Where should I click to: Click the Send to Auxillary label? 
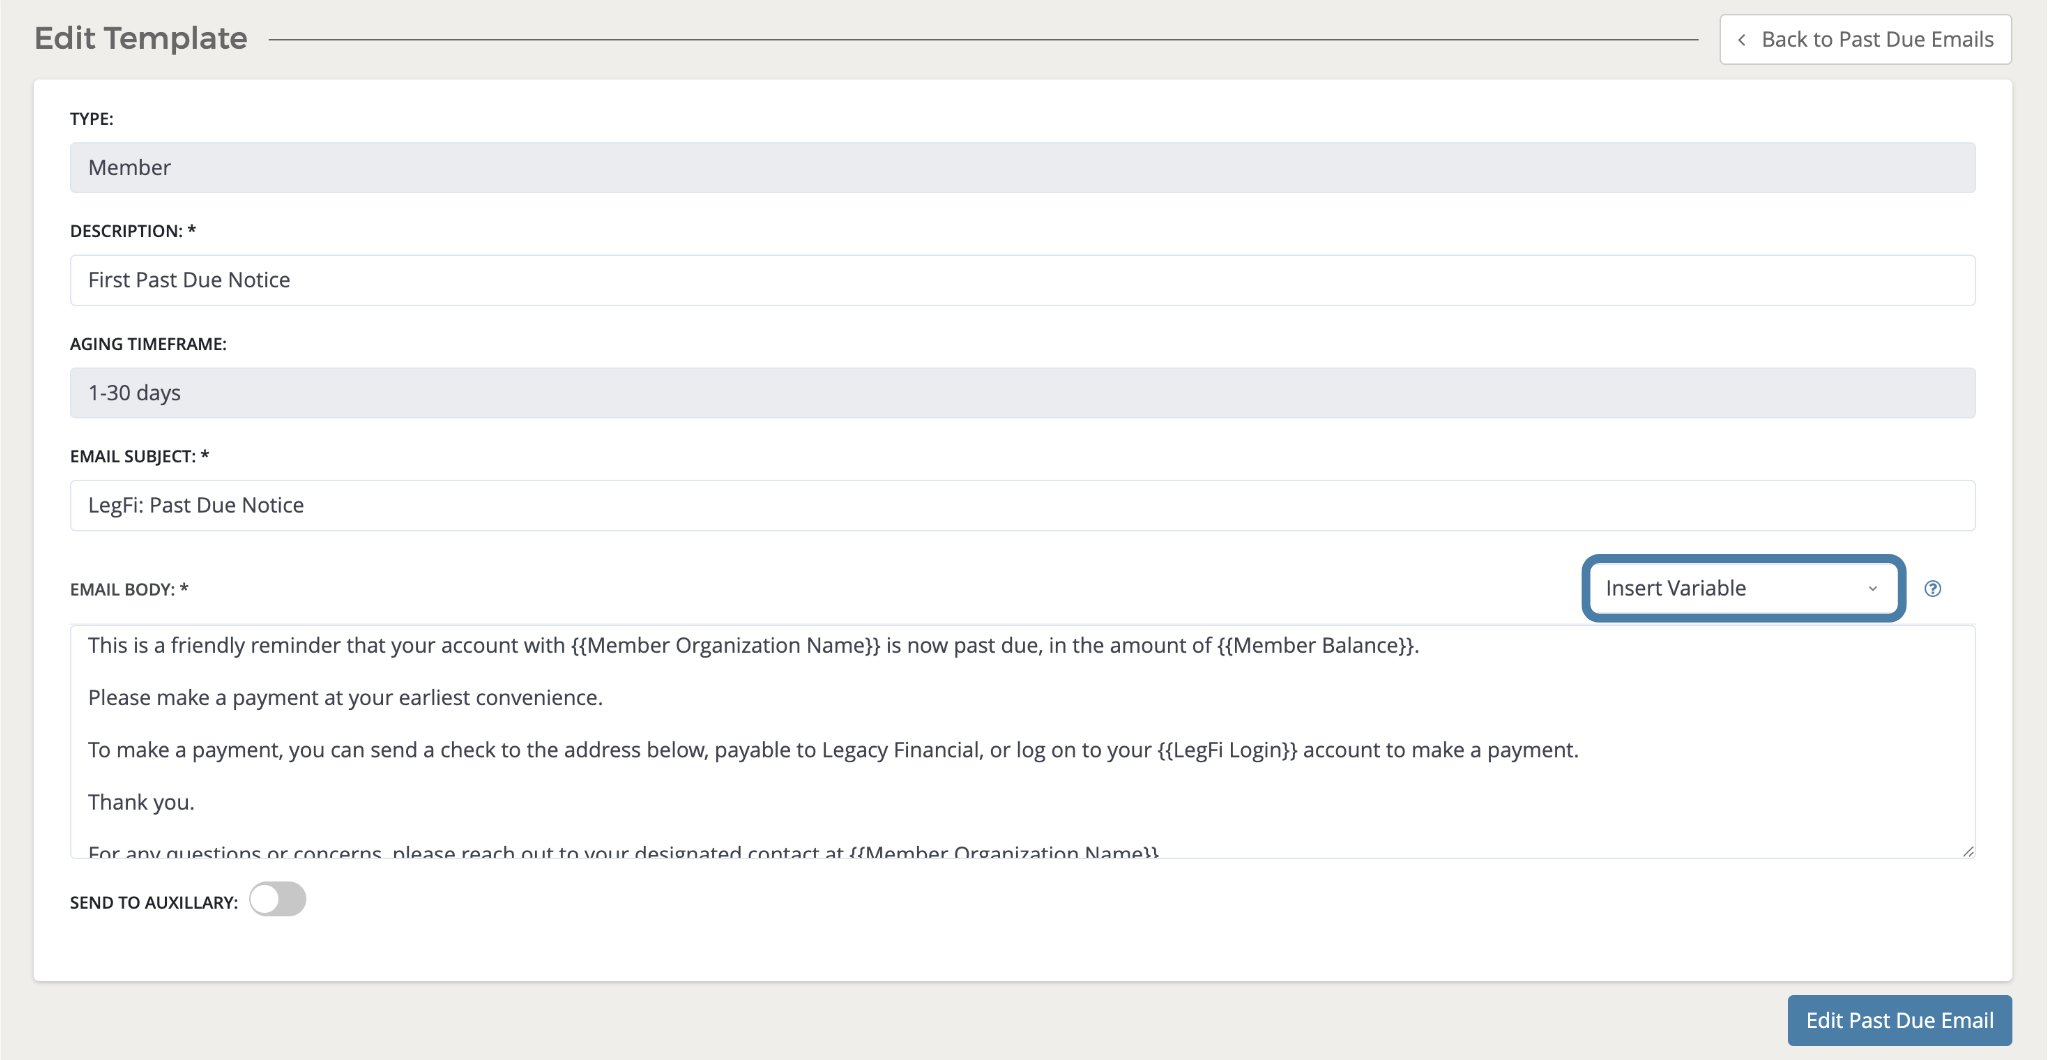tap(153, 903)
